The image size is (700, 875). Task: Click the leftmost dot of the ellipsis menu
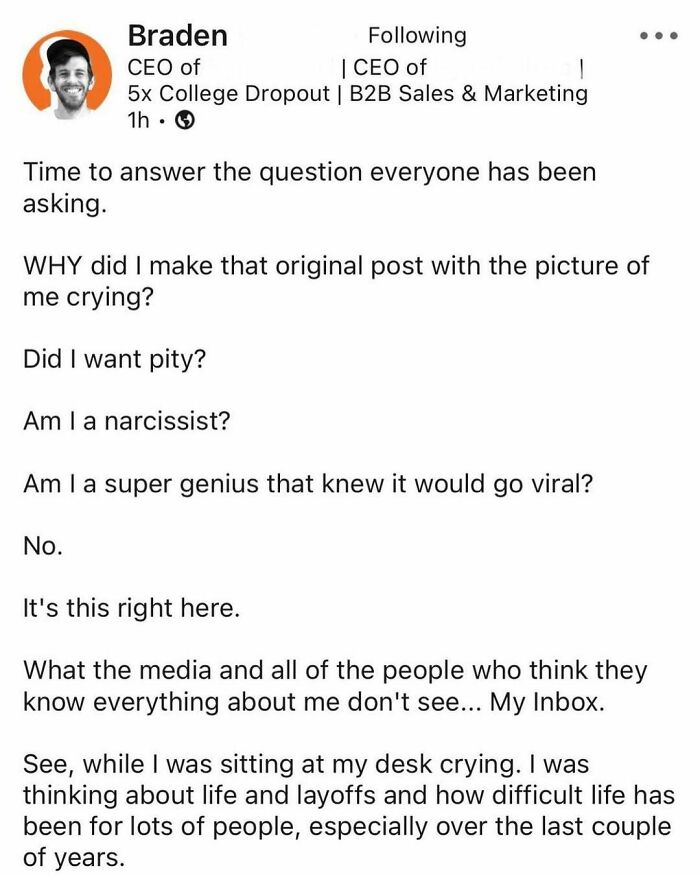coord(646,35)
